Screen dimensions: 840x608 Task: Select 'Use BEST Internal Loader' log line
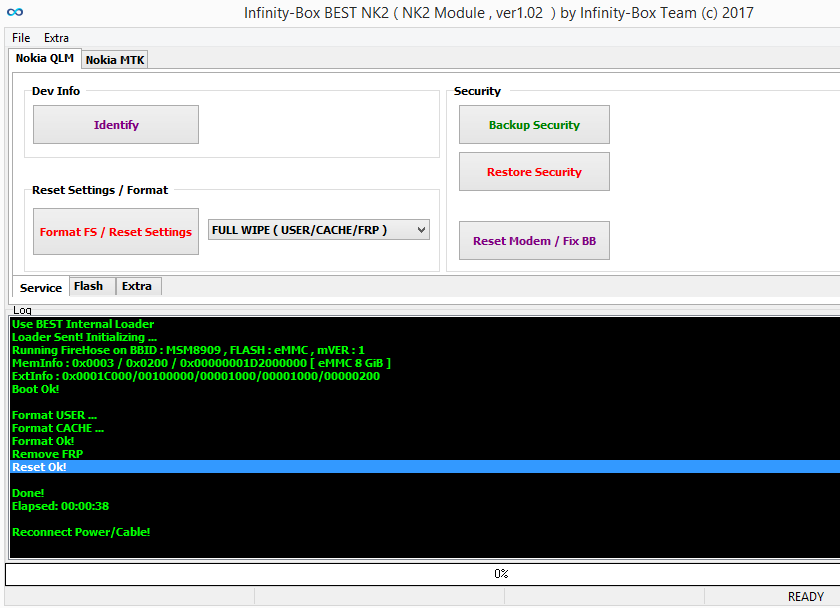tap(83, 324)
